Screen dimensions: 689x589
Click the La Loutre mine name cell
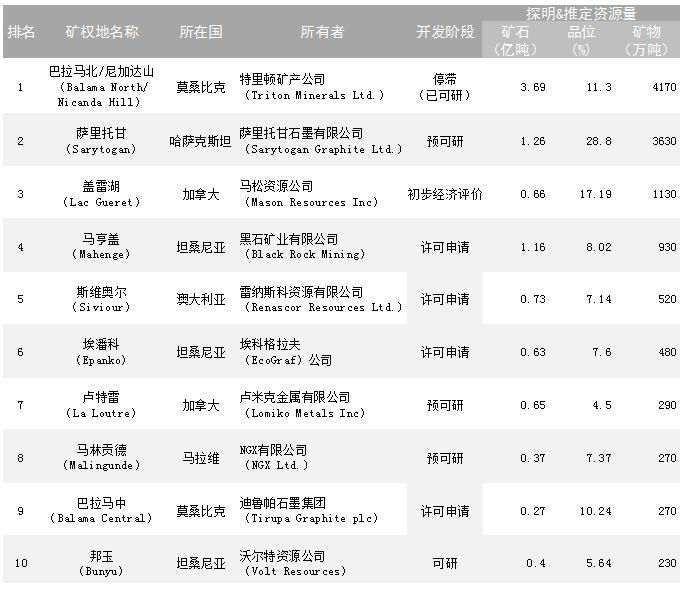[101, 405]
